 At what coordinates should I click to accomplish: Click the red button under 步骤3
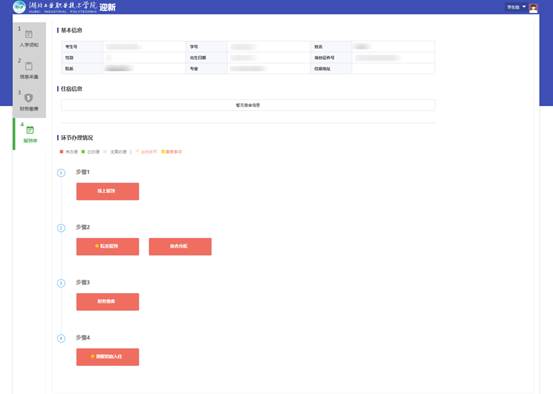(x=108, y=302)
